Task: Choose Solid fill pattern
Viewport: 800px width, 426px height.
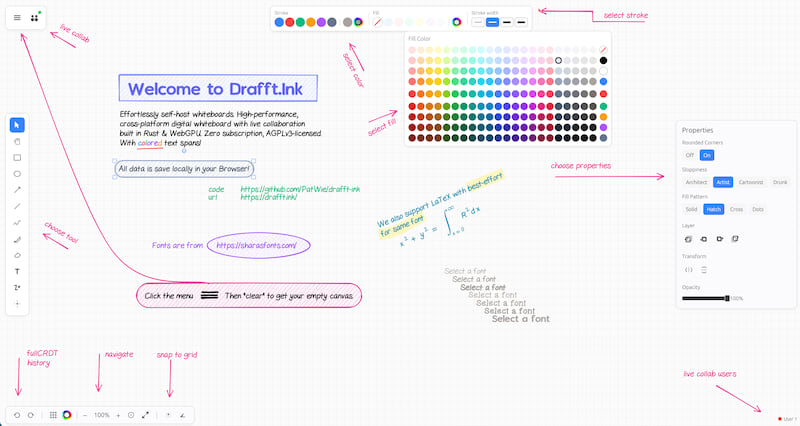Action: 691,209
